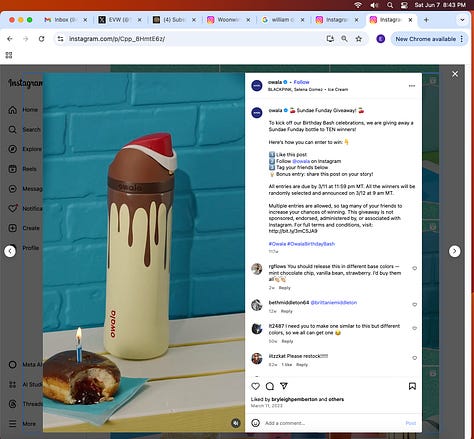The width and height of the screenshot is (474, 439).
Task: Like rgflows comment heart
Action: coord(414,268)
